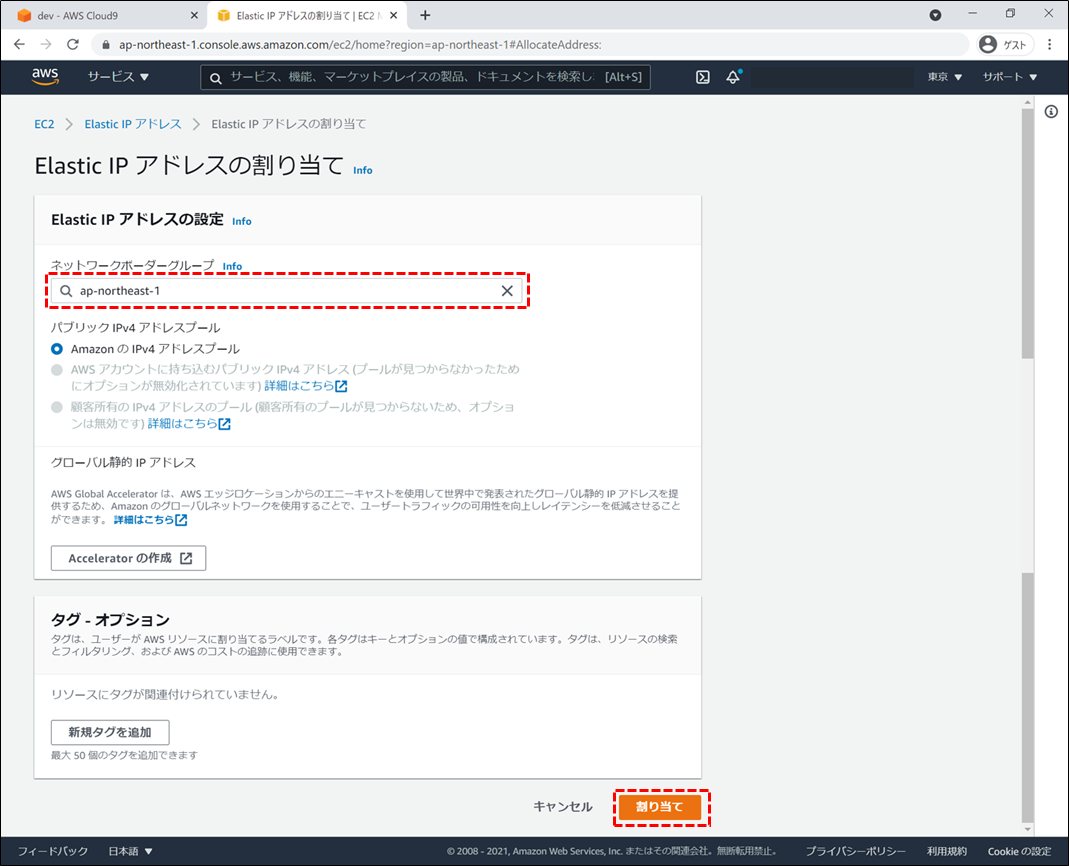The width and height of the screenshot is (1069, 866).
Task: Select the 顧客所有の IPv4 アドレスプール option
Action: click(56, 407)
